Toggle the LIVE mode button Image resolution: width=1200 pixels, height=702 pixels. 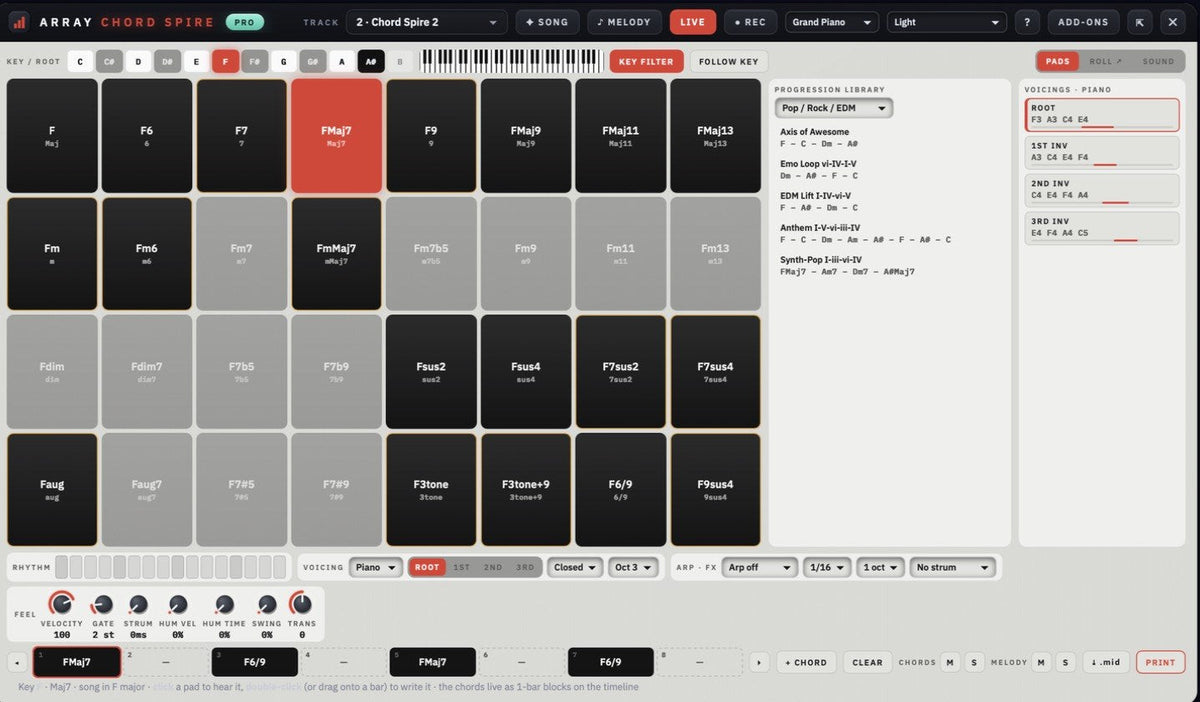[692, 22]
